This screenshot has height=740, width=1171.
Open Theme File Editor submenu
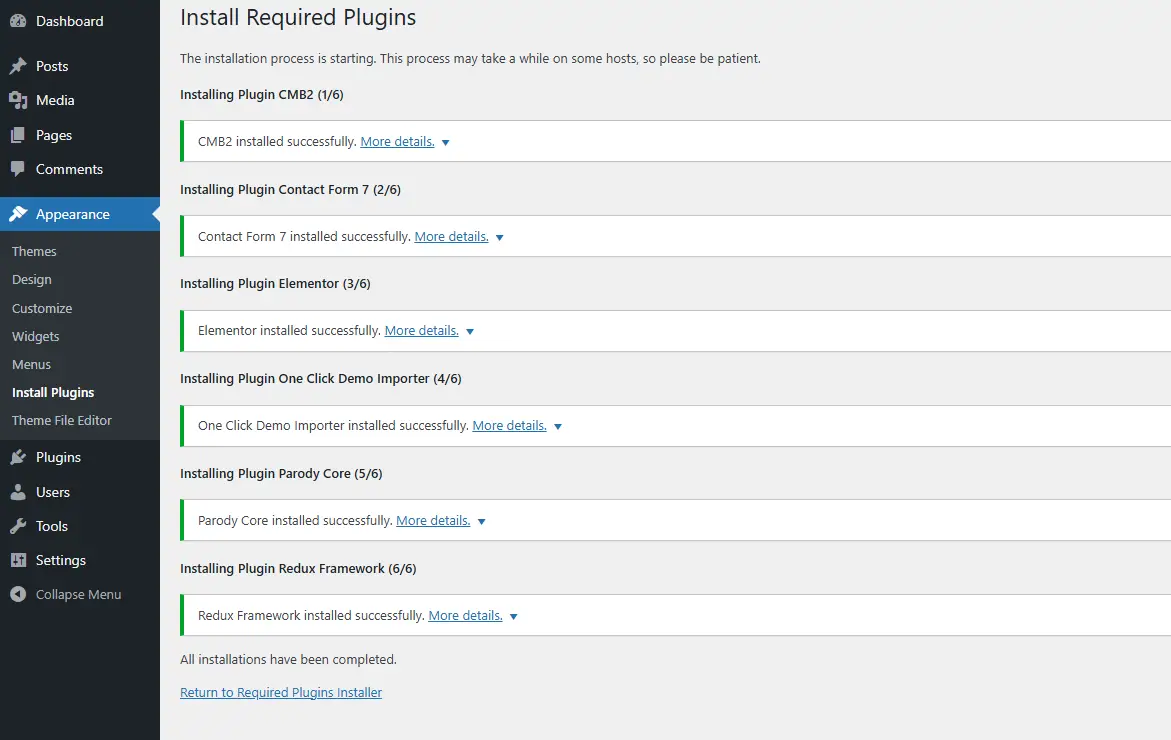tap(61, 420)
